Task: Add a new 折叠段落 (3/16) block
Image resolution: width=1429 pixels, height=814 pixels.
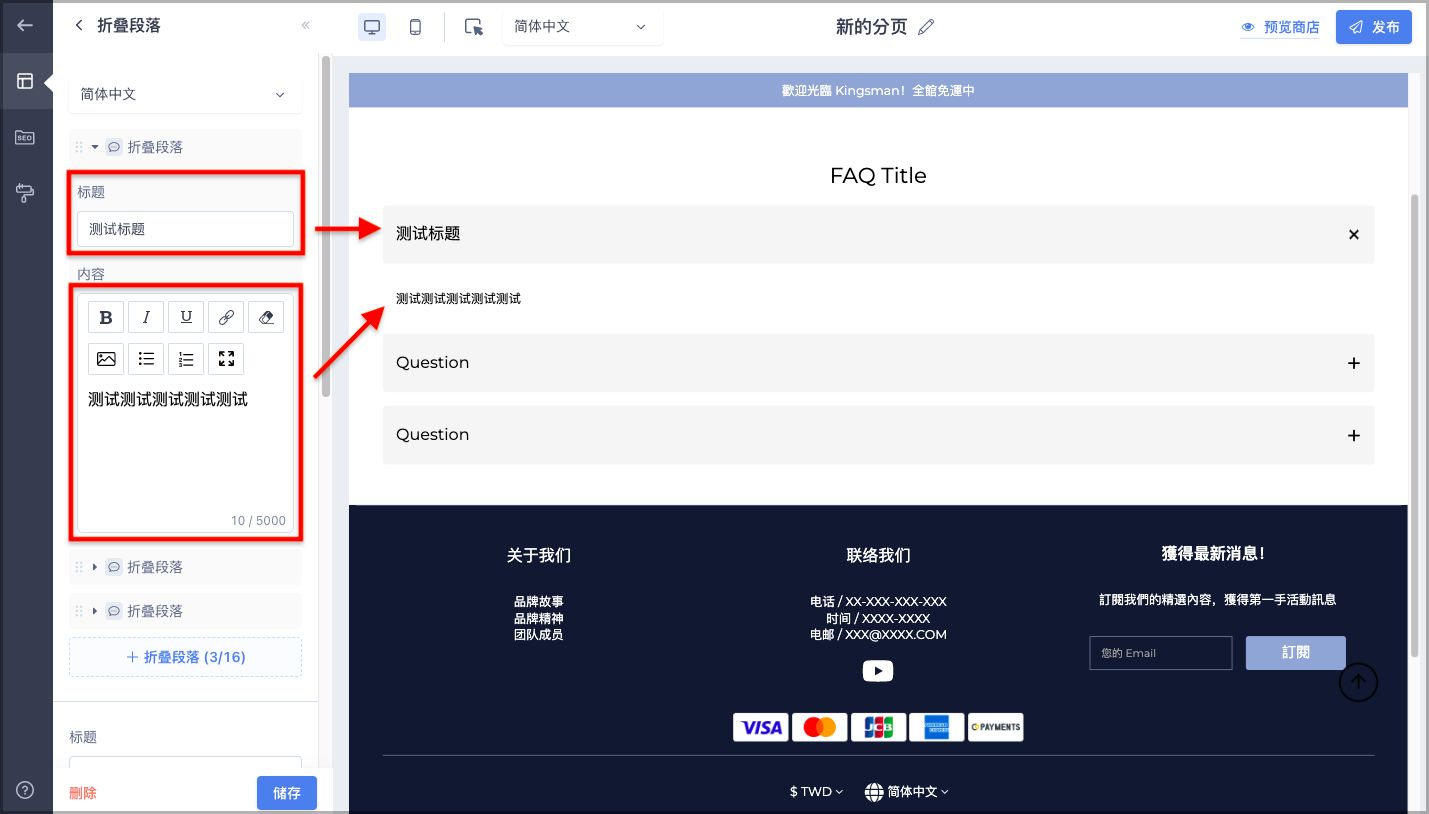Action: pyautogui.click(x=185, y=657)
